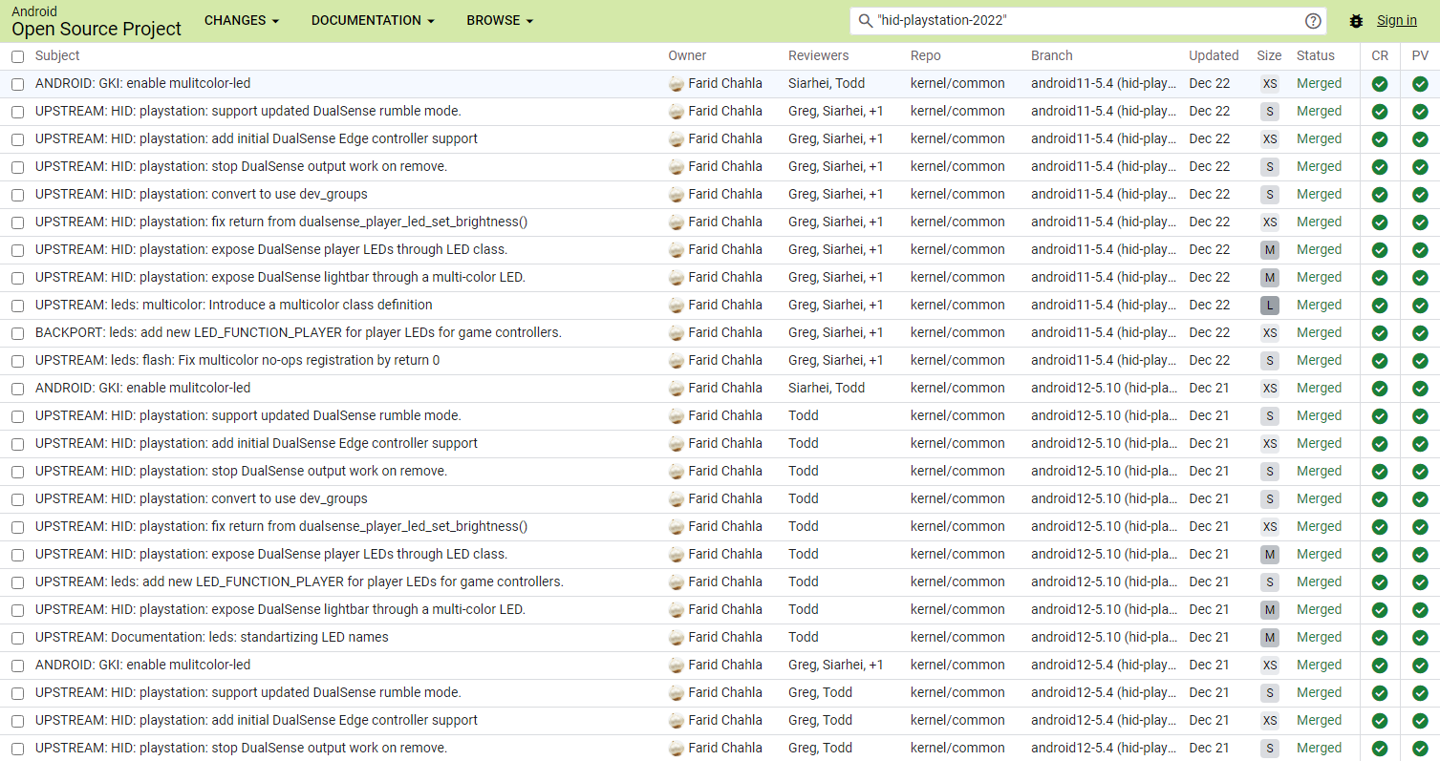Expand the CHANGES dropdown menu
Viewport: 1440px width, 761px height.
[241, 21]
